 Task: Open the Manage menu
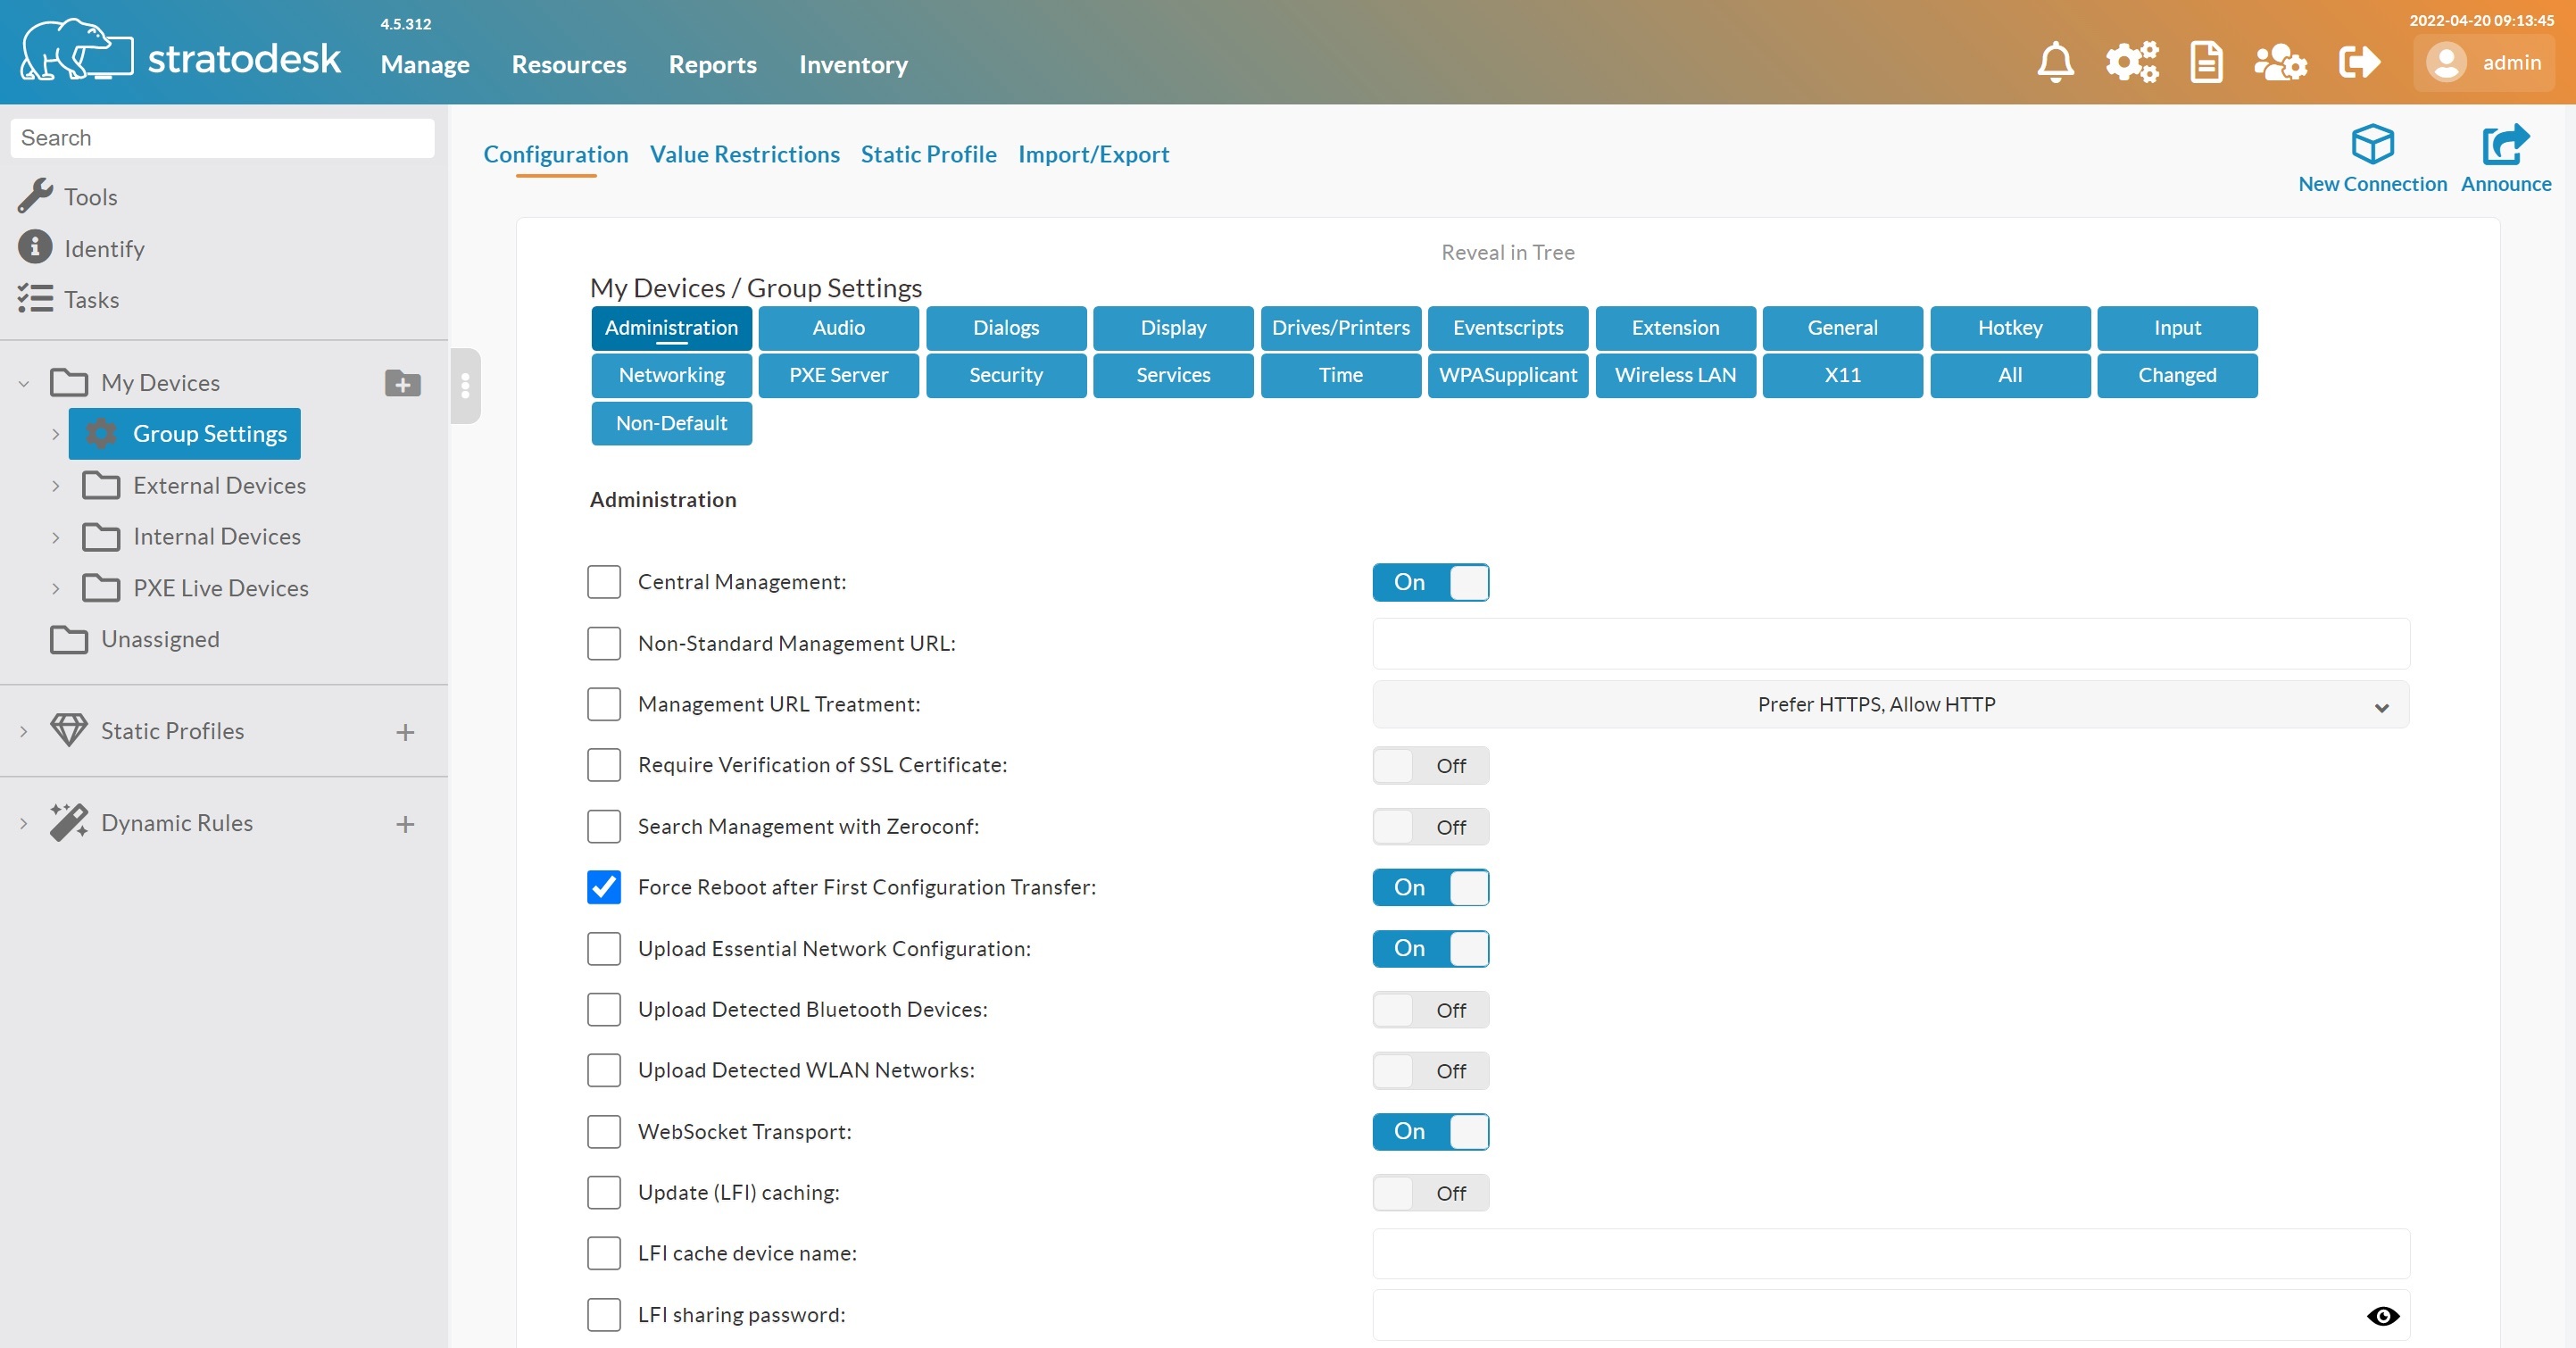(x=425, y=64)
